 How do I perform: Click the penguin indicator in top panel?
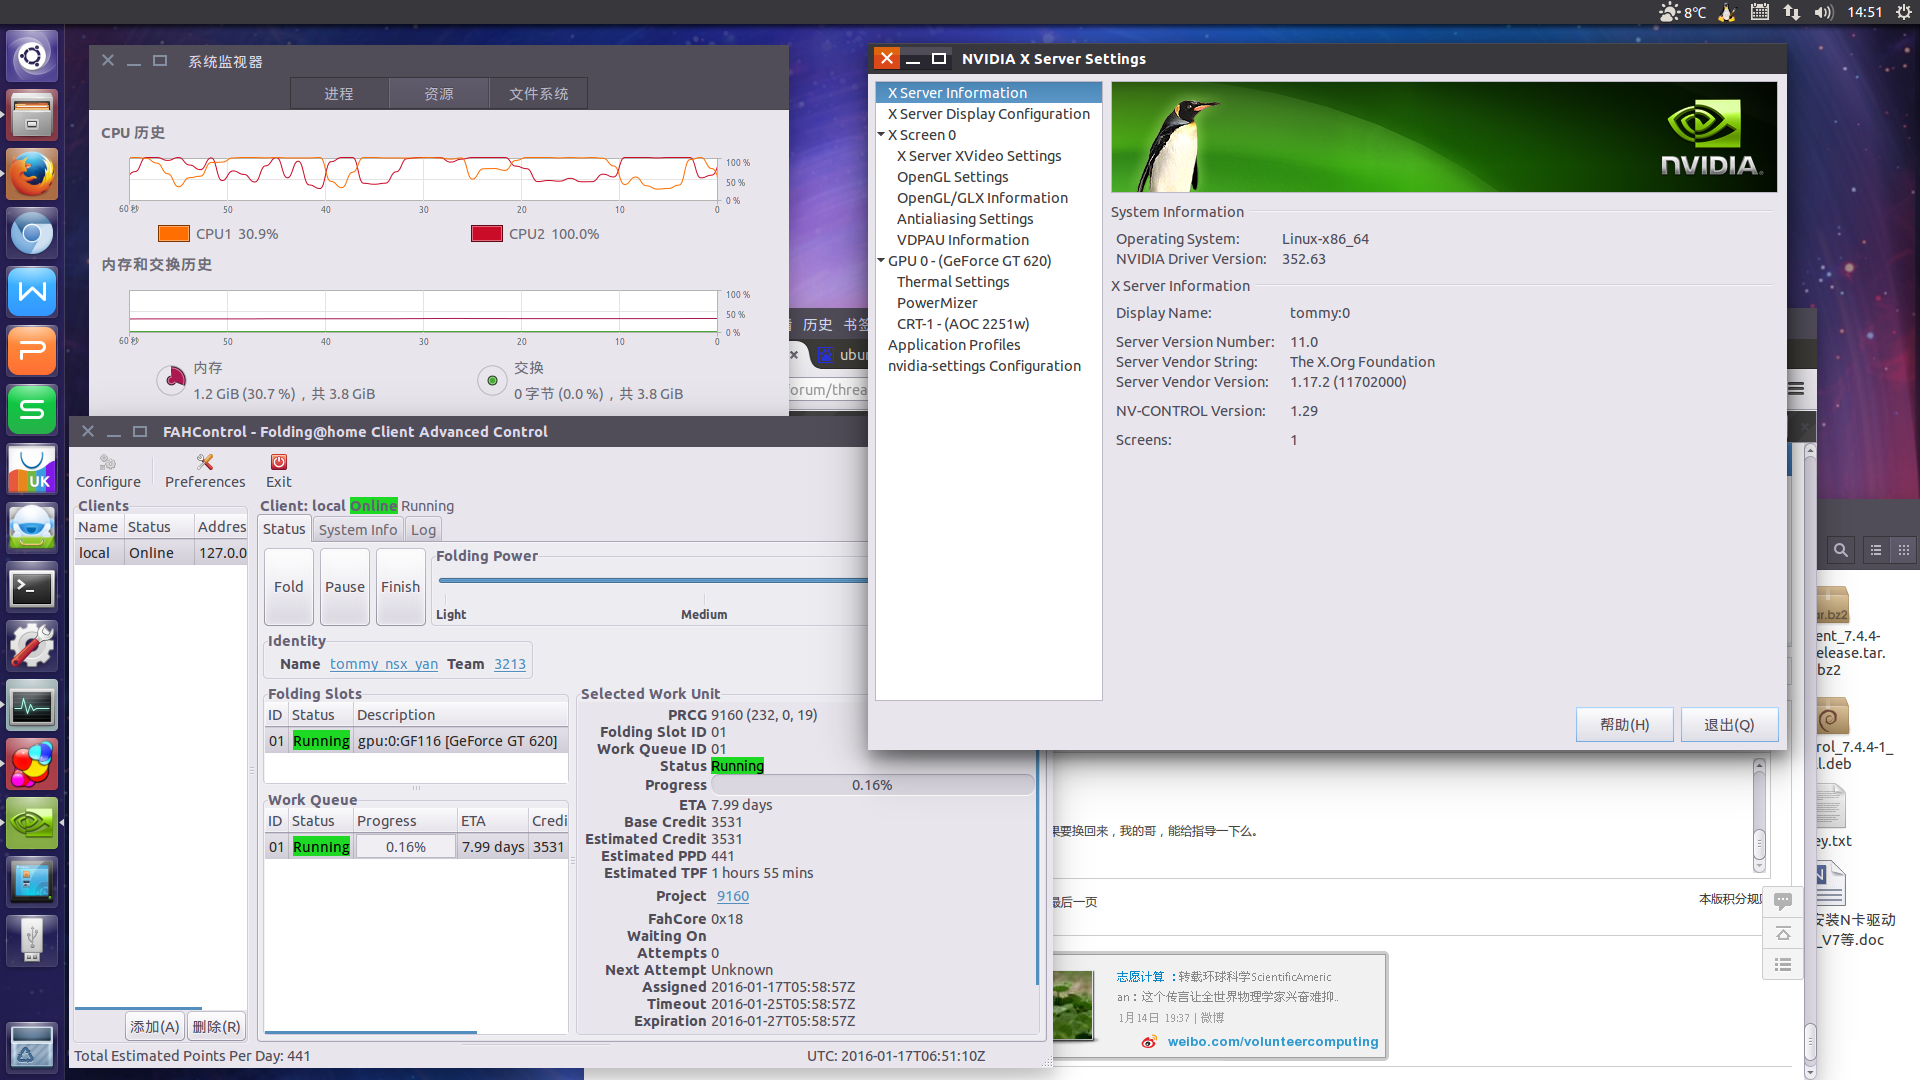click(x=1727, y=12)
